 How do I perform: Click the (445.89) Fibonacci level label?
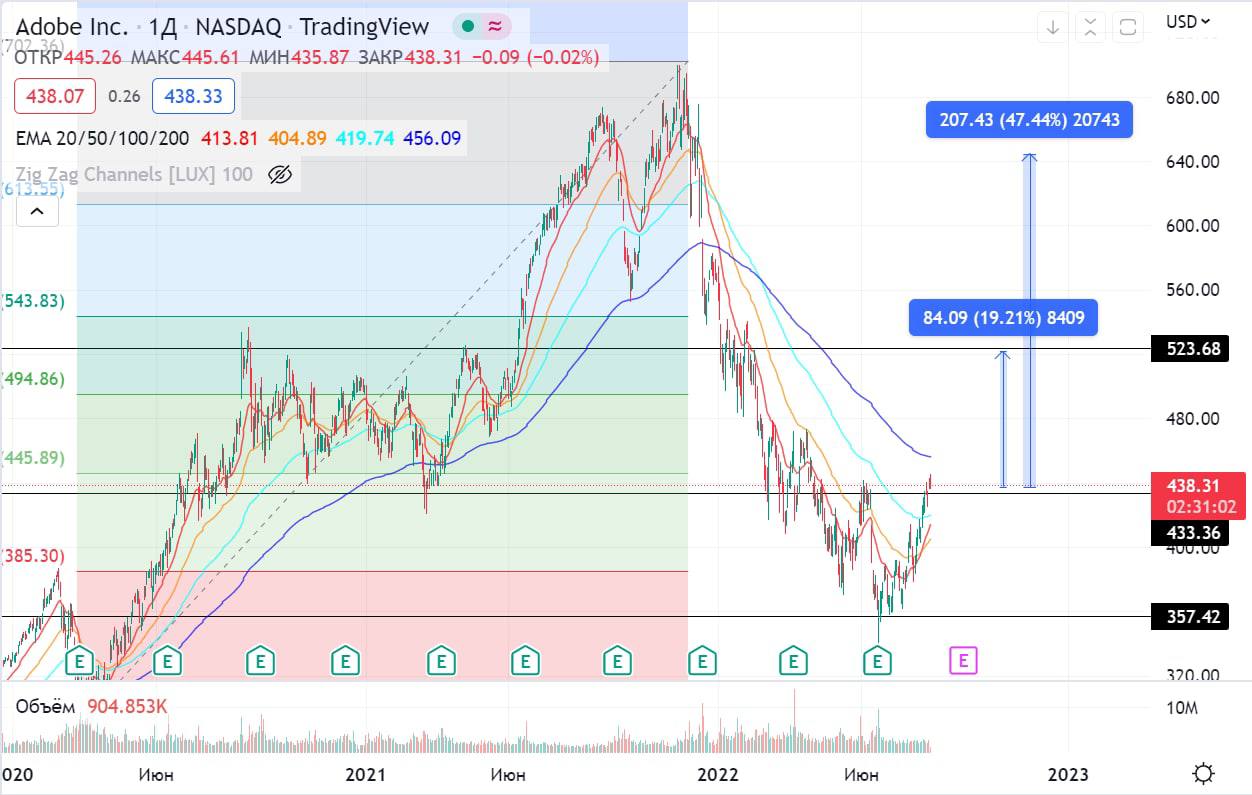[33, 458]
